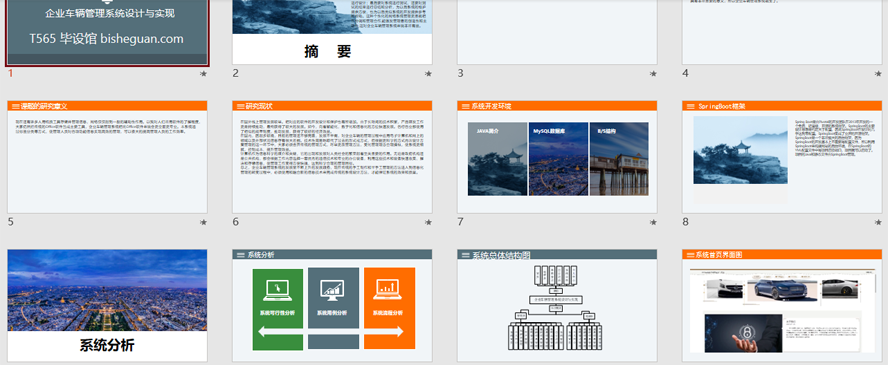Select slide 4 thumbnail

(782, 32)
